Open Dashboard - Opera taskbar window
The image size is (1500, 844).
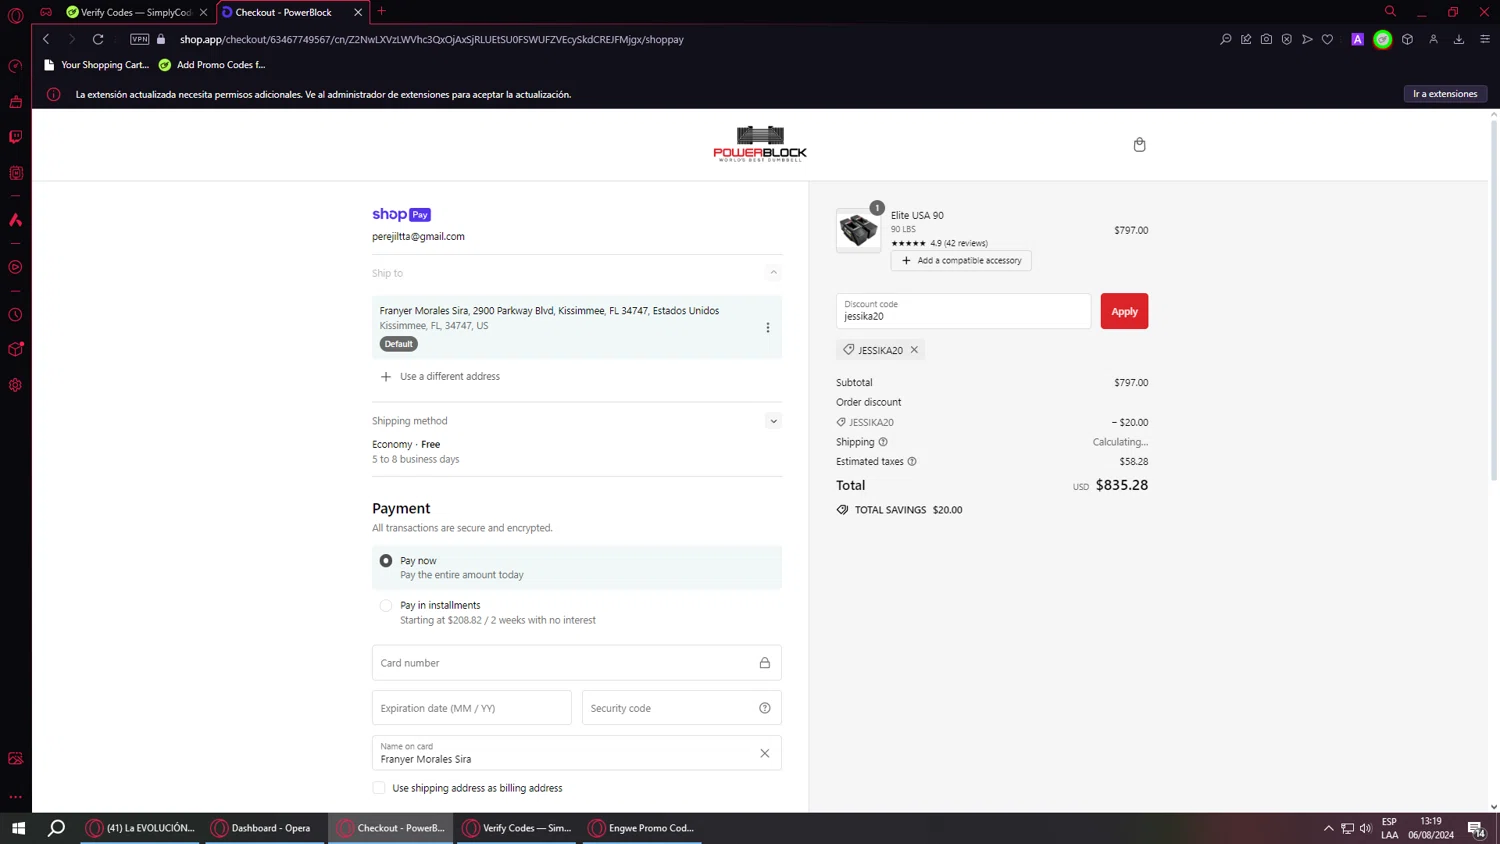click(265, 828)
